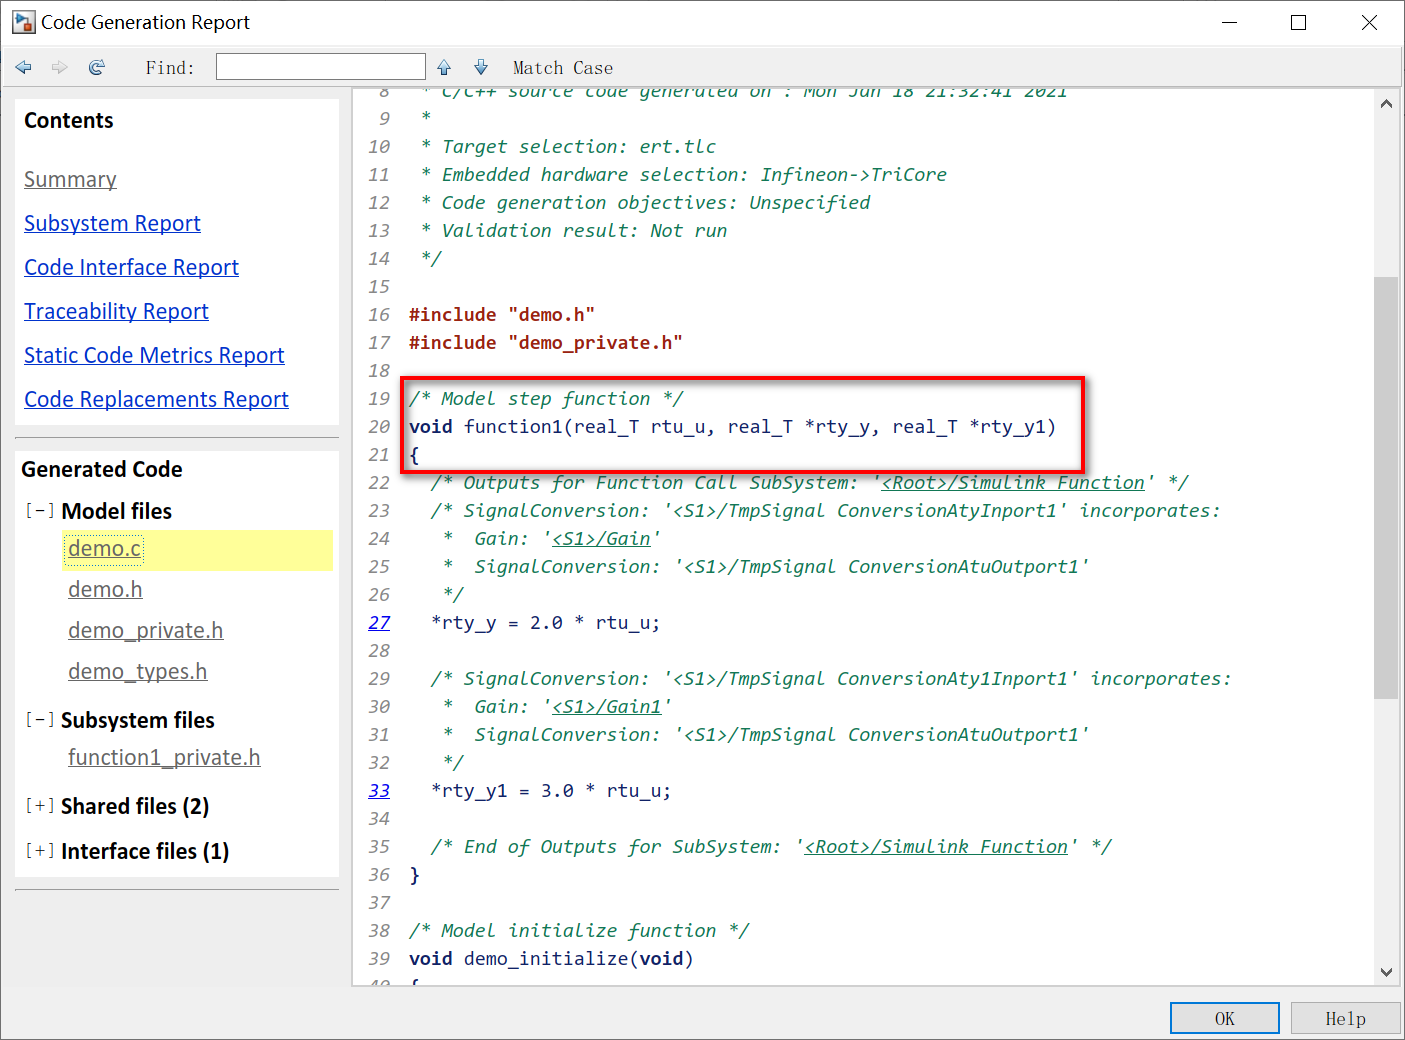Click the report icon in the title bar

pyautogui.click(x=22, y=21)
